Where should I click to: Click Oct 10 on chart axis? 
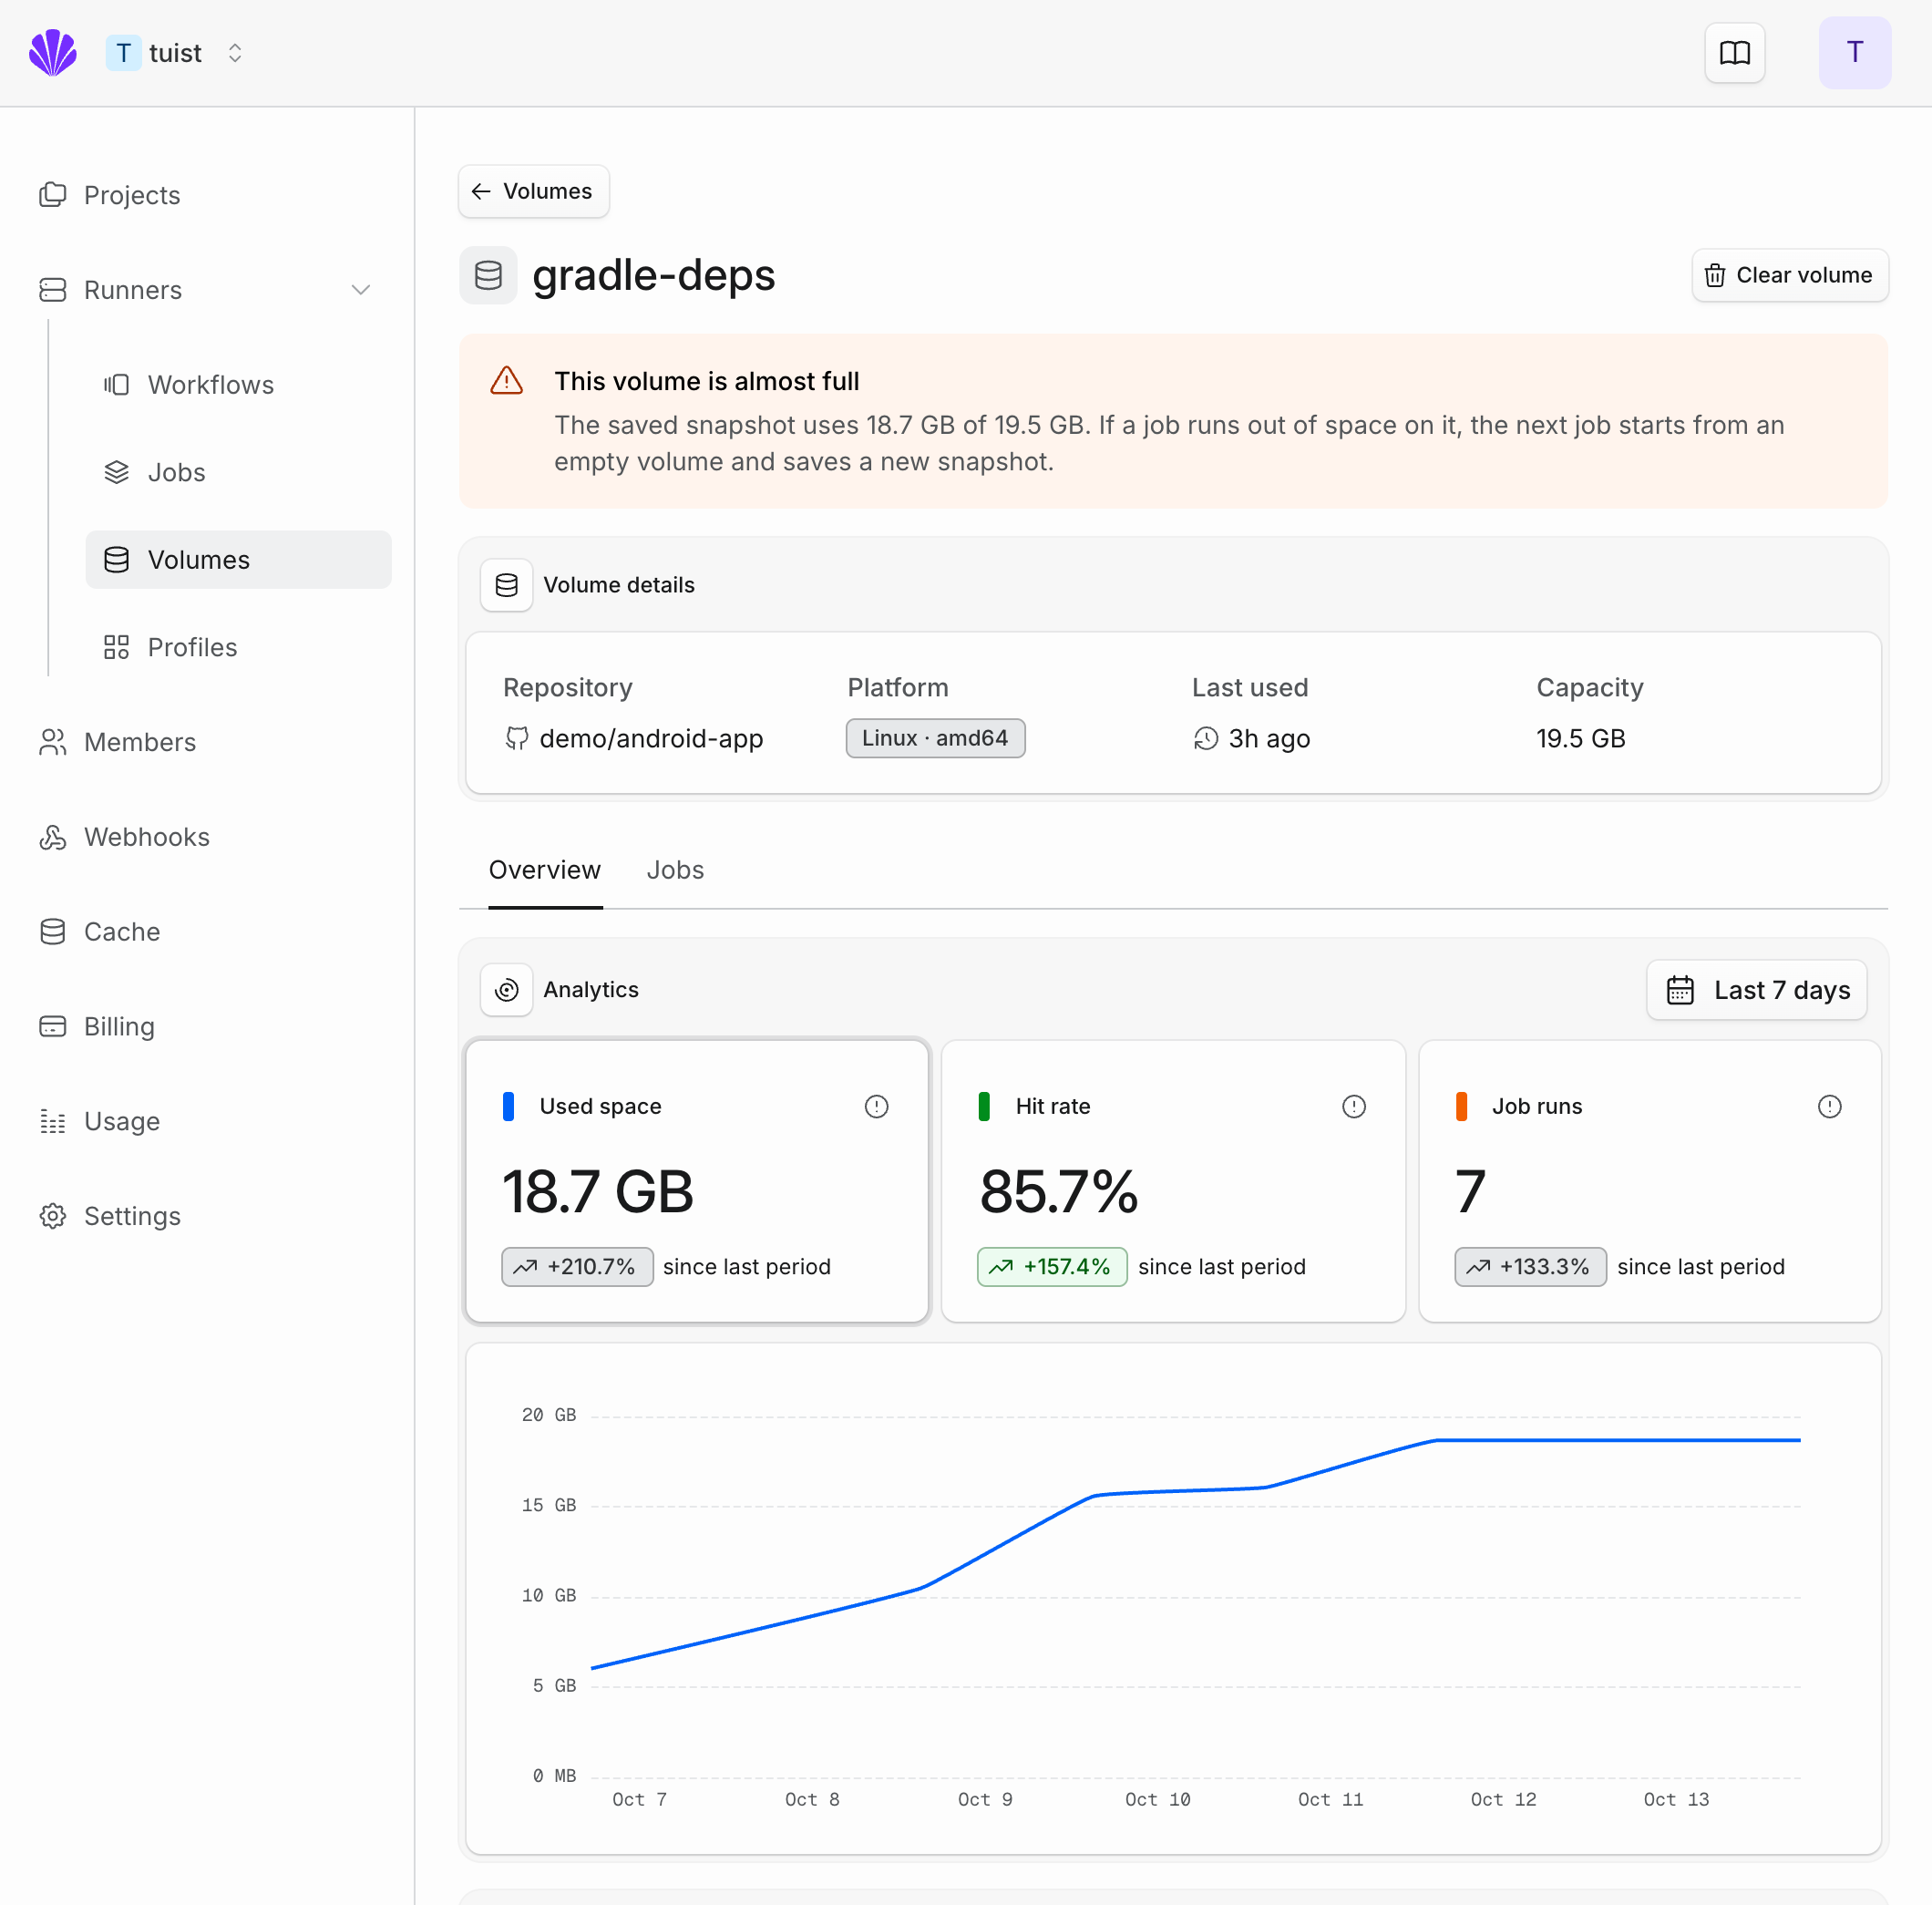click(1157, 1799)
